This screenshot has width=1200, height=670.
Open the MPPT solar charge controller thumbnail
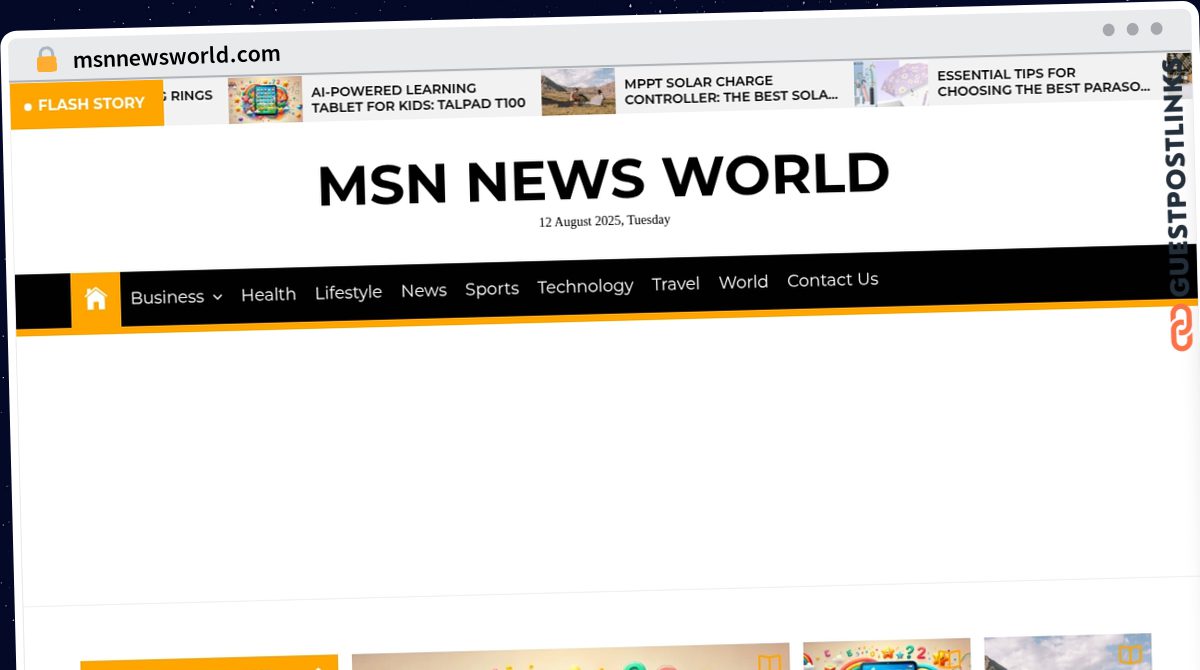(x=578, y=92)
